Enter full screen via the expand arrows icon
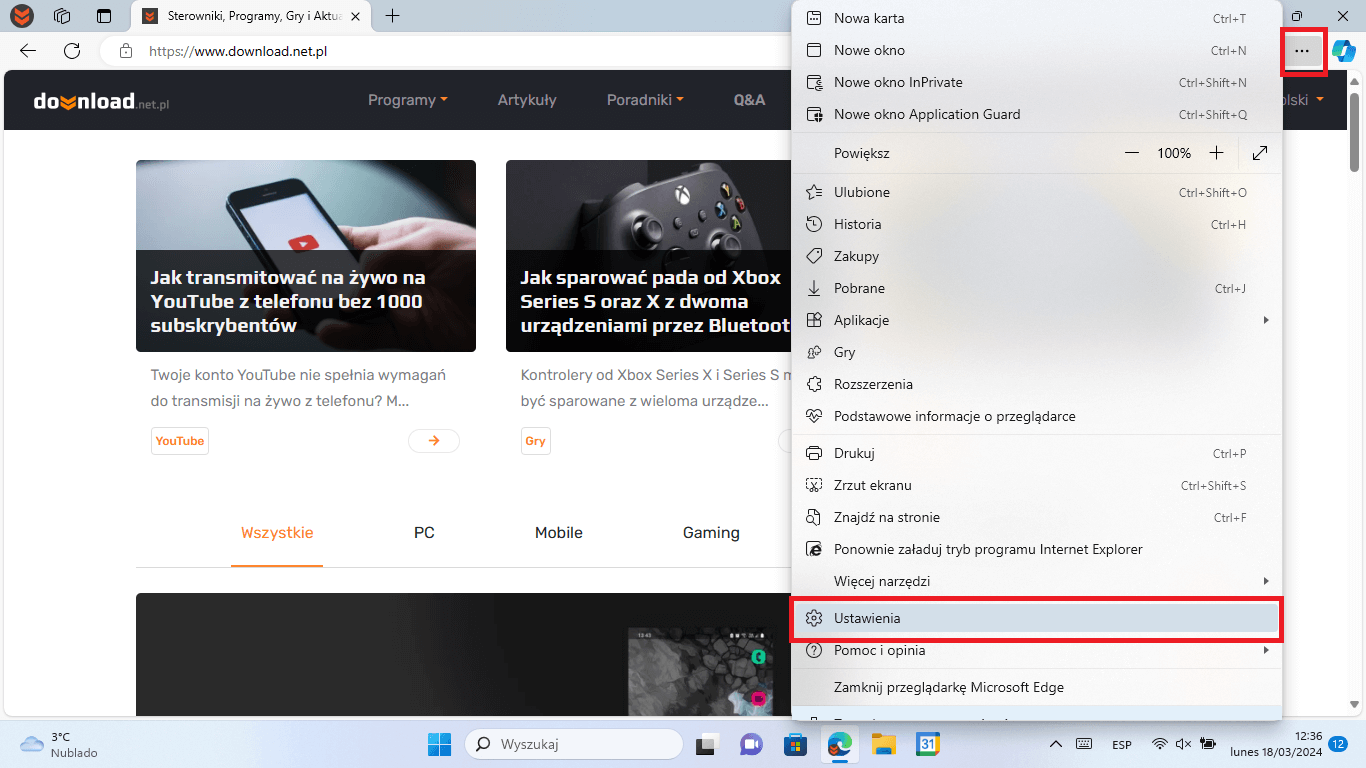Viewport: 1366px width, 768px height. [1260, 153]
